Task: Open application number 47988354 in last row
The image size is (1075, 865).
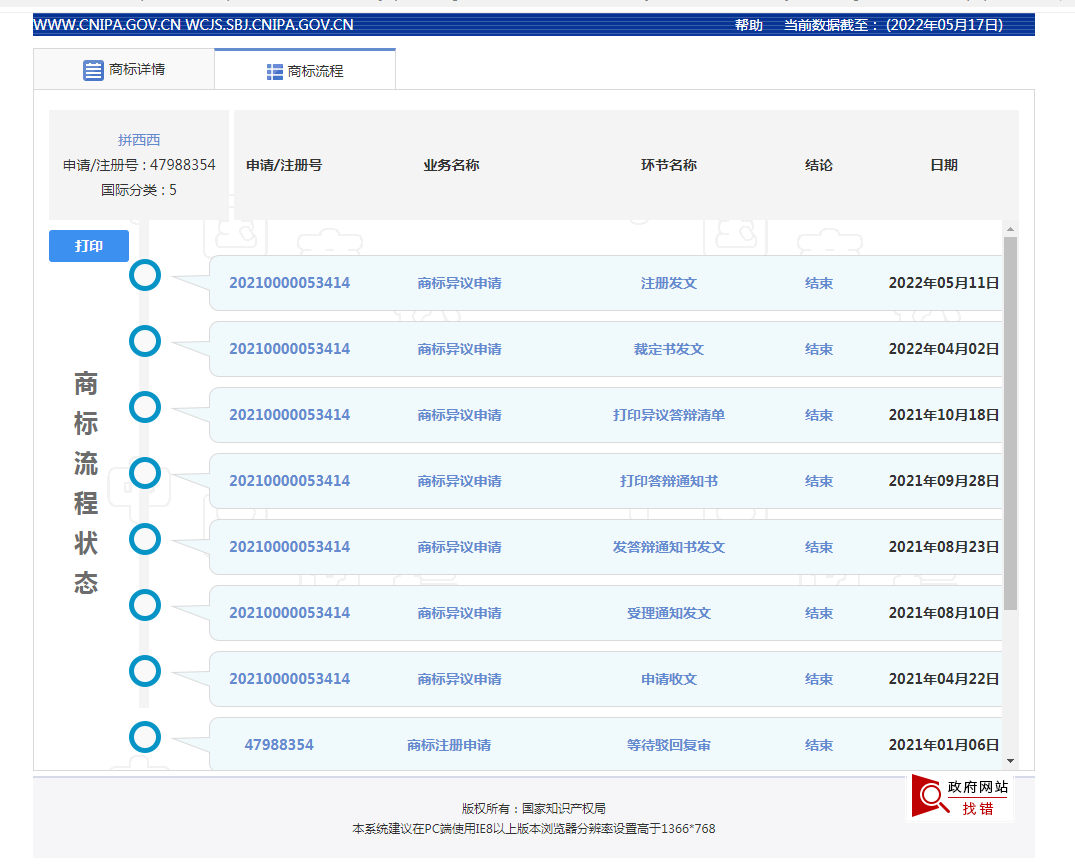Action: (279, 745)
